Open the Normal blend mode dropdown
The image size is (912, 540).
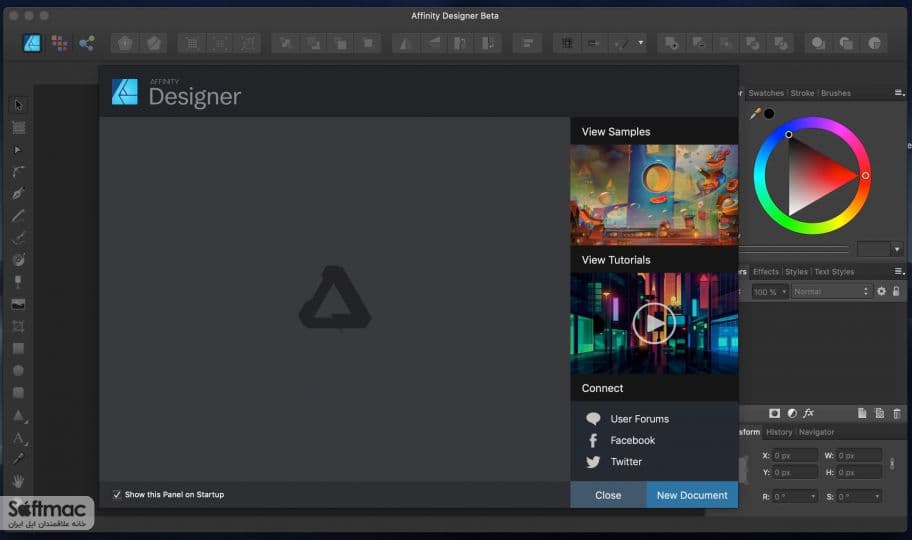pyautogui.click(x=831, y=292)
